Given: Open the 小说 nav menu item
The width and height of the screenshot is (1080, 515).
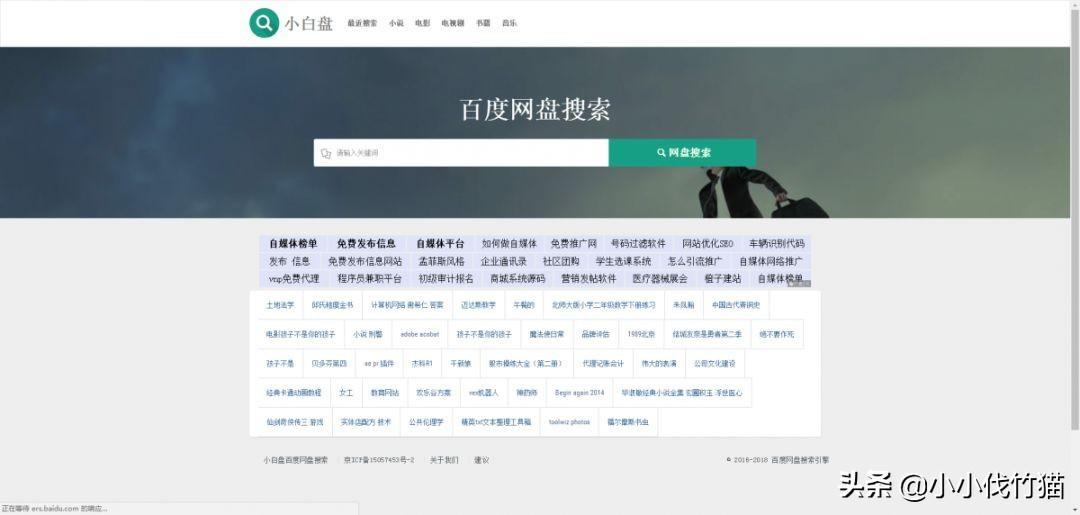Looking at the screenshot, I should 397,23.
